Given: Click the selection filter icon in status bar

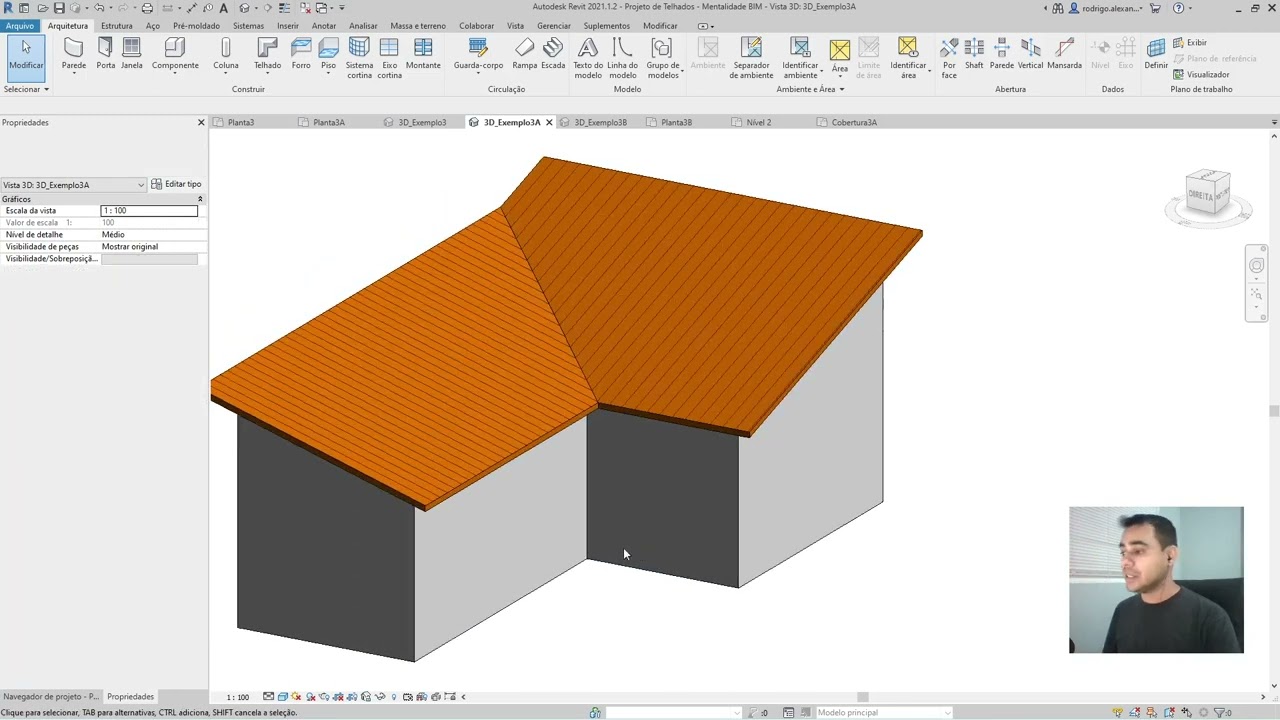Looking at the screenshot, I should coord(1218,712).
